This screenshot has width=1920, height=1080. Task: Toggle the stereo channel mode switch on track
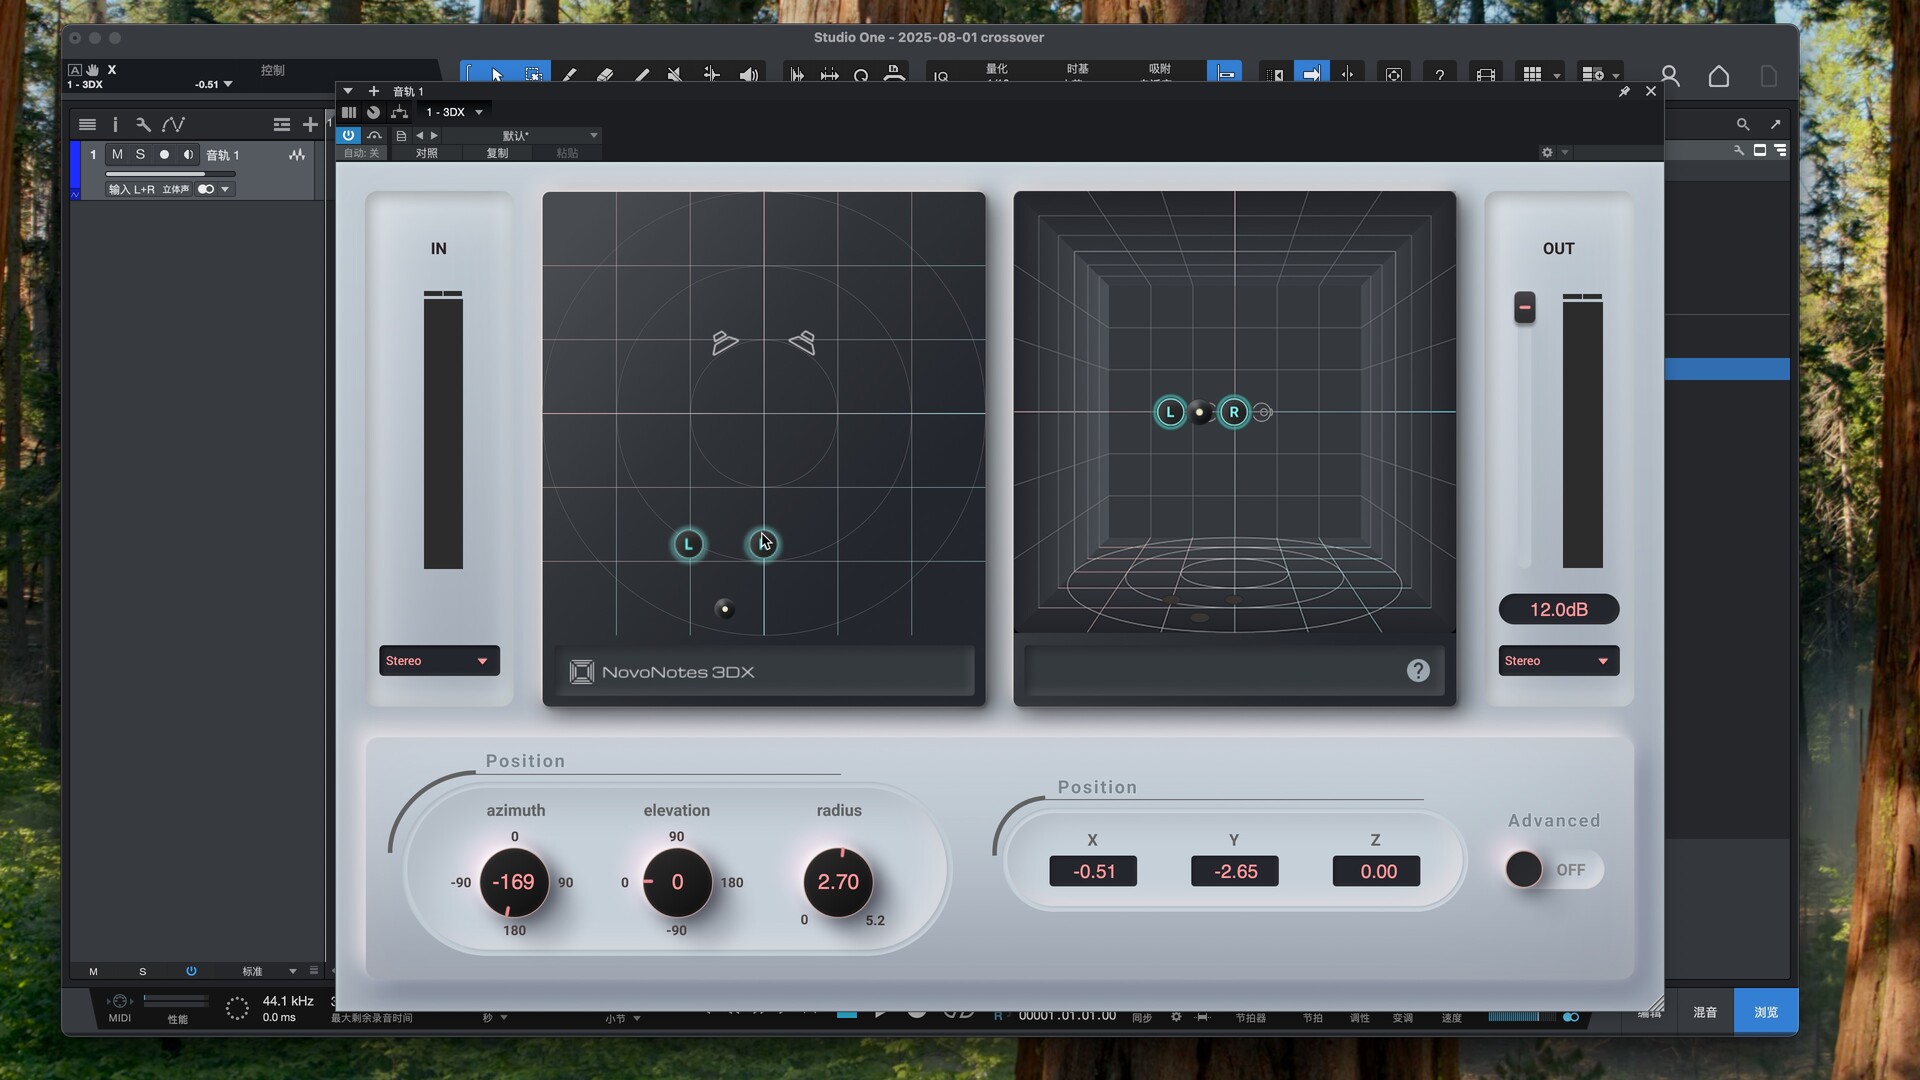pyautogui.click(x=206, y=189)
